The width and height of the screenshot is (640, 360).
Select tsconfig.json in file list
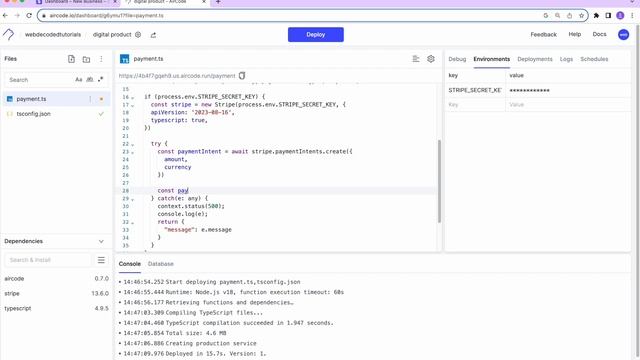pos(55,114)
